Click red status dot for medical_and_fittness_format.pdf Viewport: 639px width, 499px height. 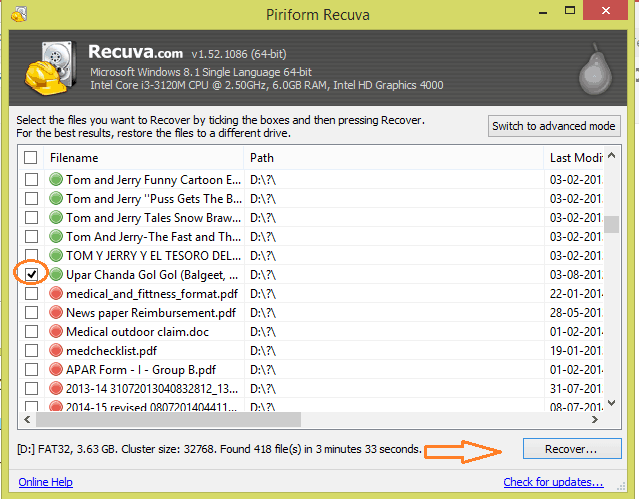(56, 293)
